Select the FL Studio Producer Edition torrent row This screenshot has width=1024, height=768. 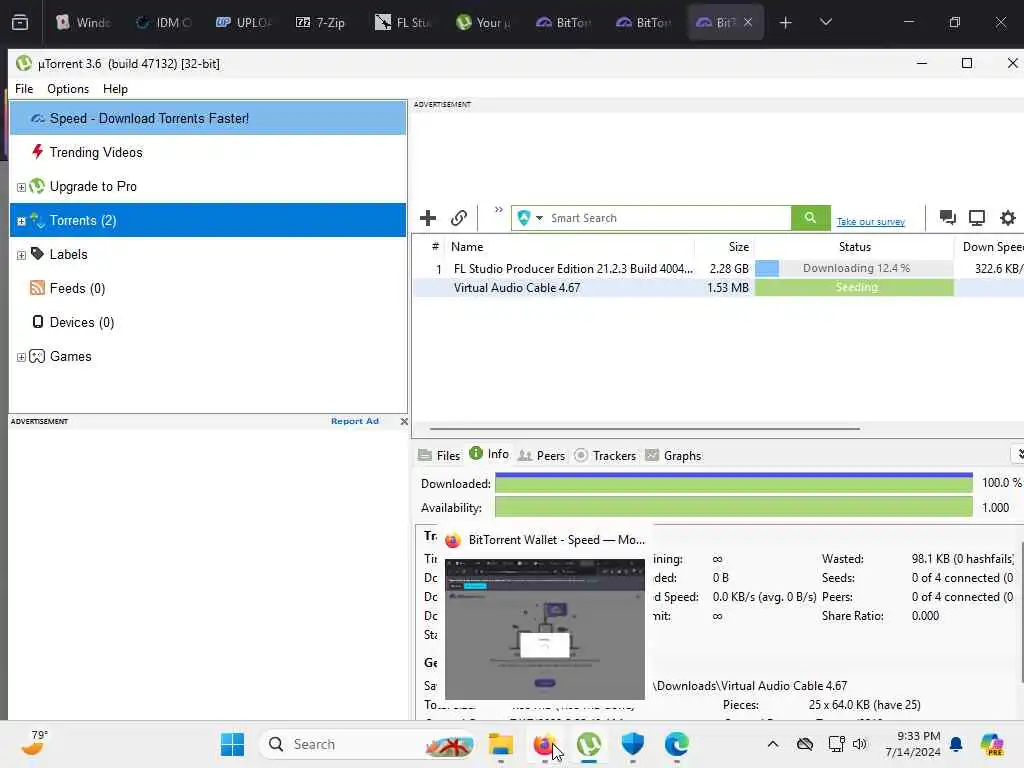(x=718, y=268)
